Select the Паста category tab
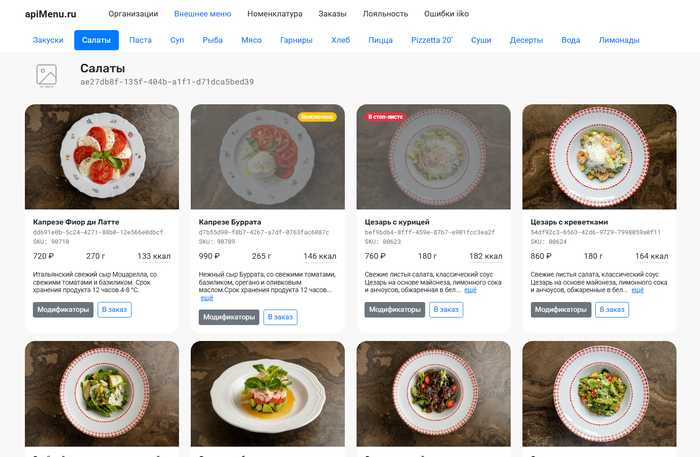Screen dimensions: 700x457 click(141, 40)
